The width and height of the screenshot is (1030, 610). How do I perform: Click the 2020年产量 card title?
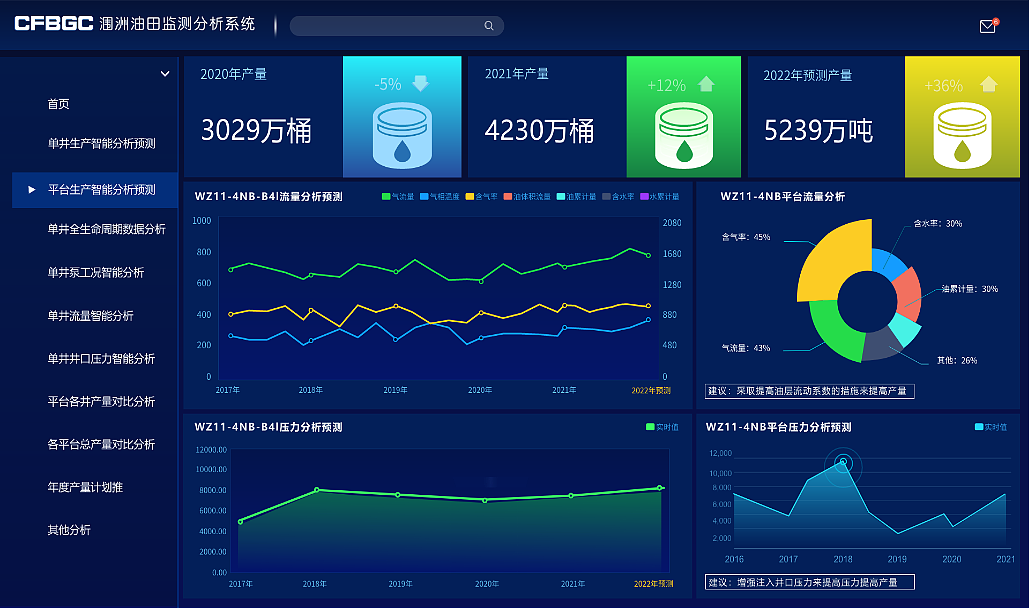coord(233,74)
